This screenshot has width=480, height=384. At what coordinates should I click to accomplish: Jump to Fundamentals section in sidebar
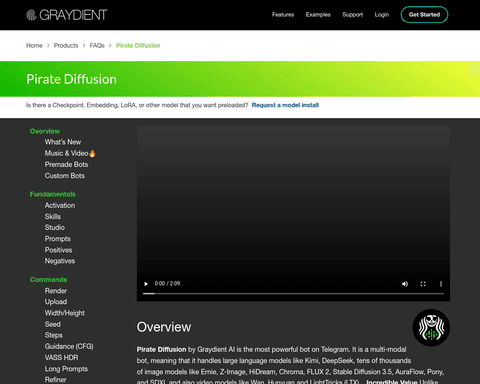52,194
